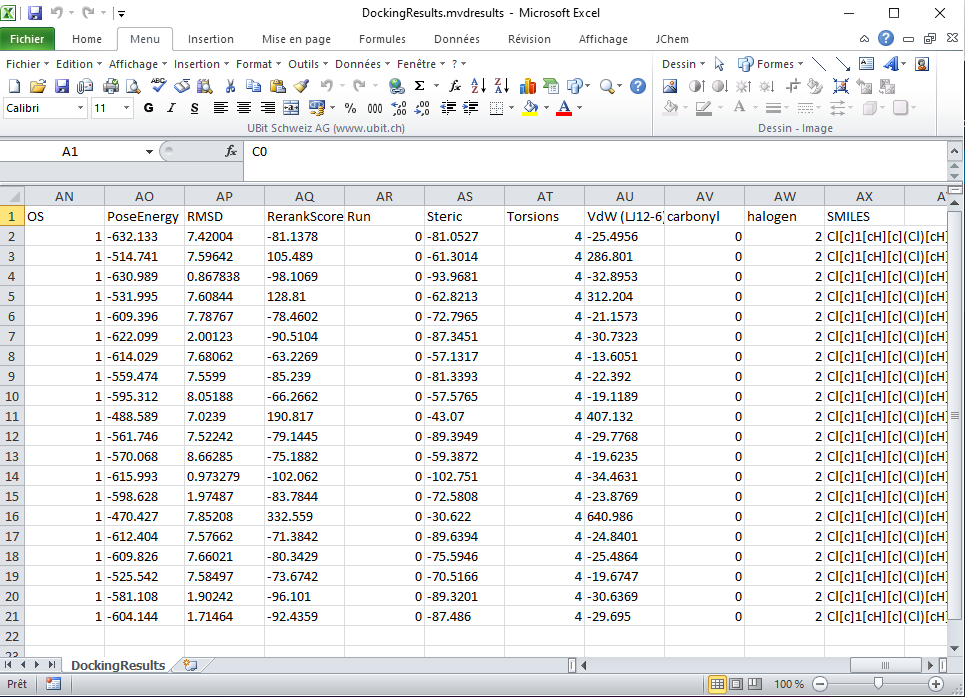The height and width of the screenshot is (697, 965).
Task: Expand the Dessin dropdown menu
Action: point(683,64)
